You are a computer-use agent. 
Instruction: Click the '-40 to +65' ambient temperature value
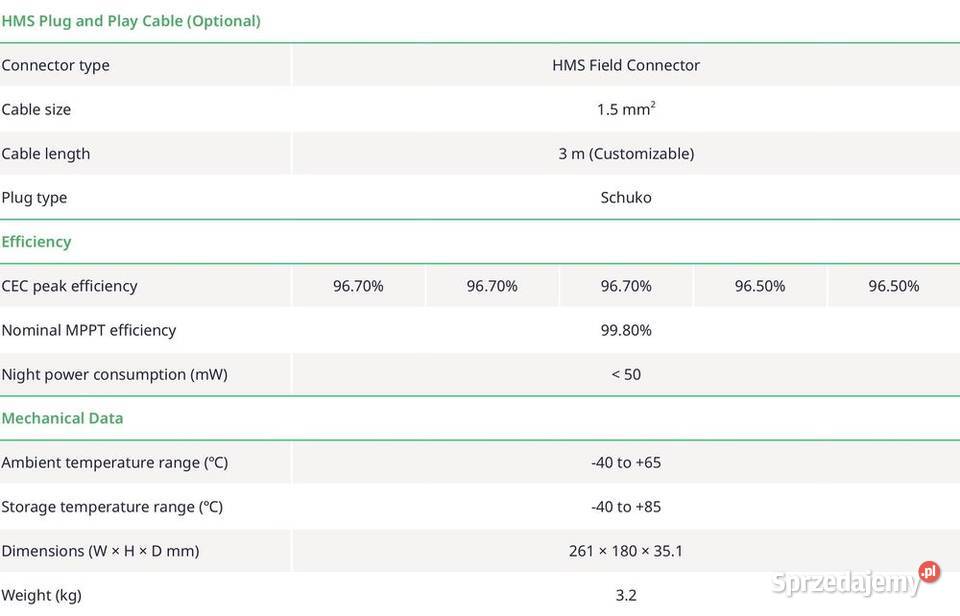click(x=626, y=462)
